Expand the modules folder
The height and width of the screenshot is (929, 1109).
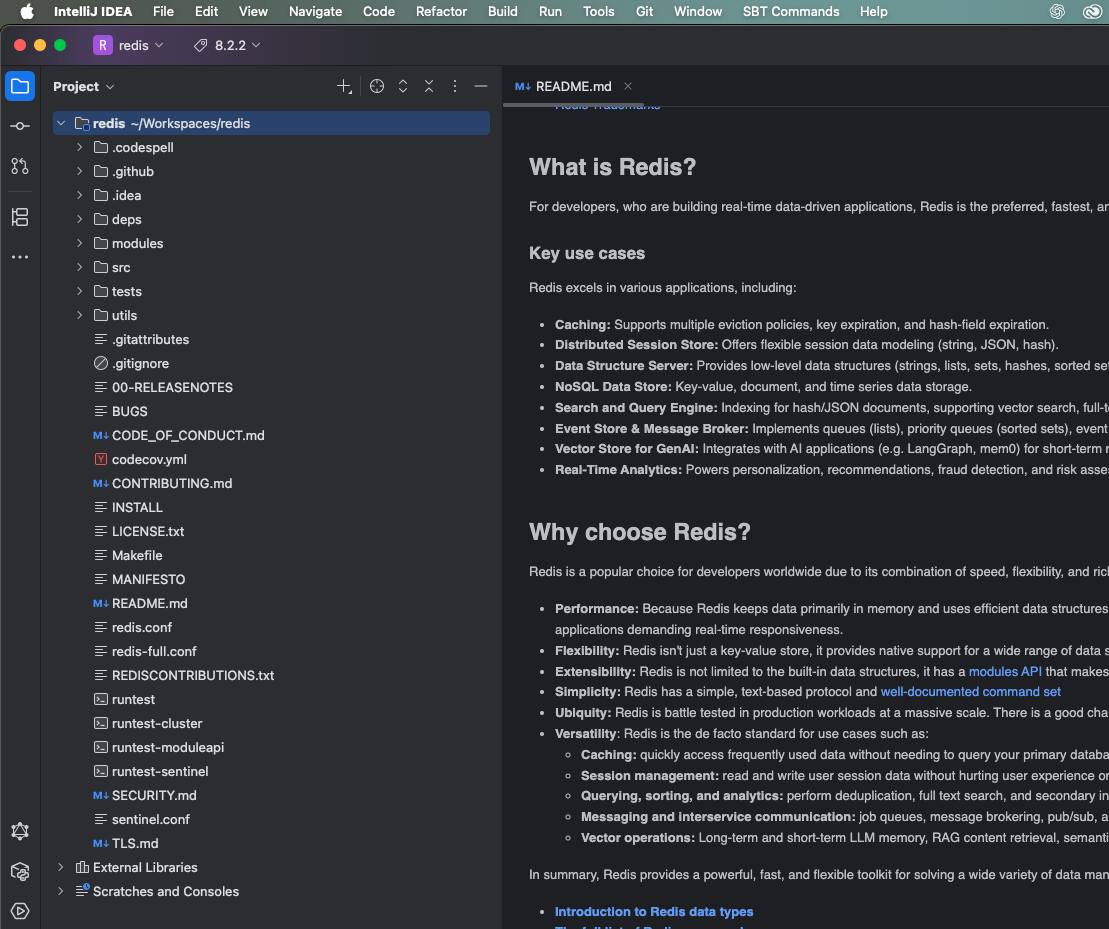[80, 243]
